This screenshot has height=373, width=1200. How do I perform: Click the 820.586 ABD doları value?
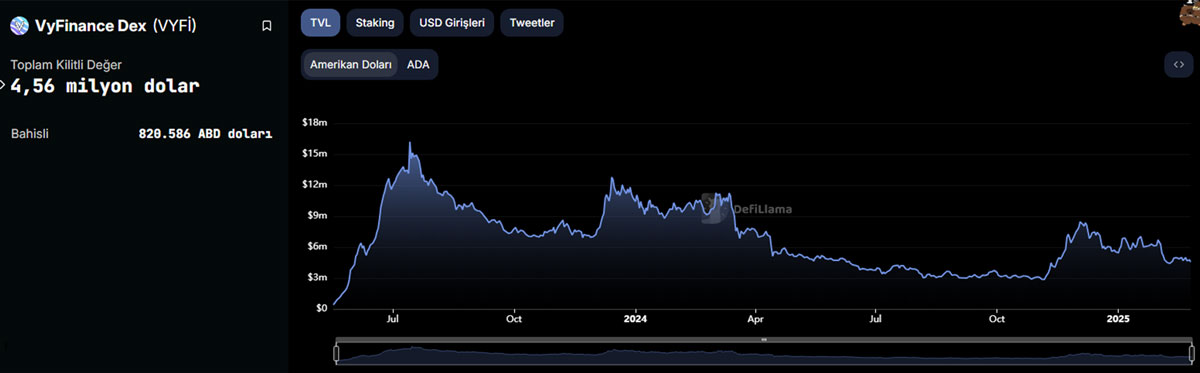coord(205,134)
